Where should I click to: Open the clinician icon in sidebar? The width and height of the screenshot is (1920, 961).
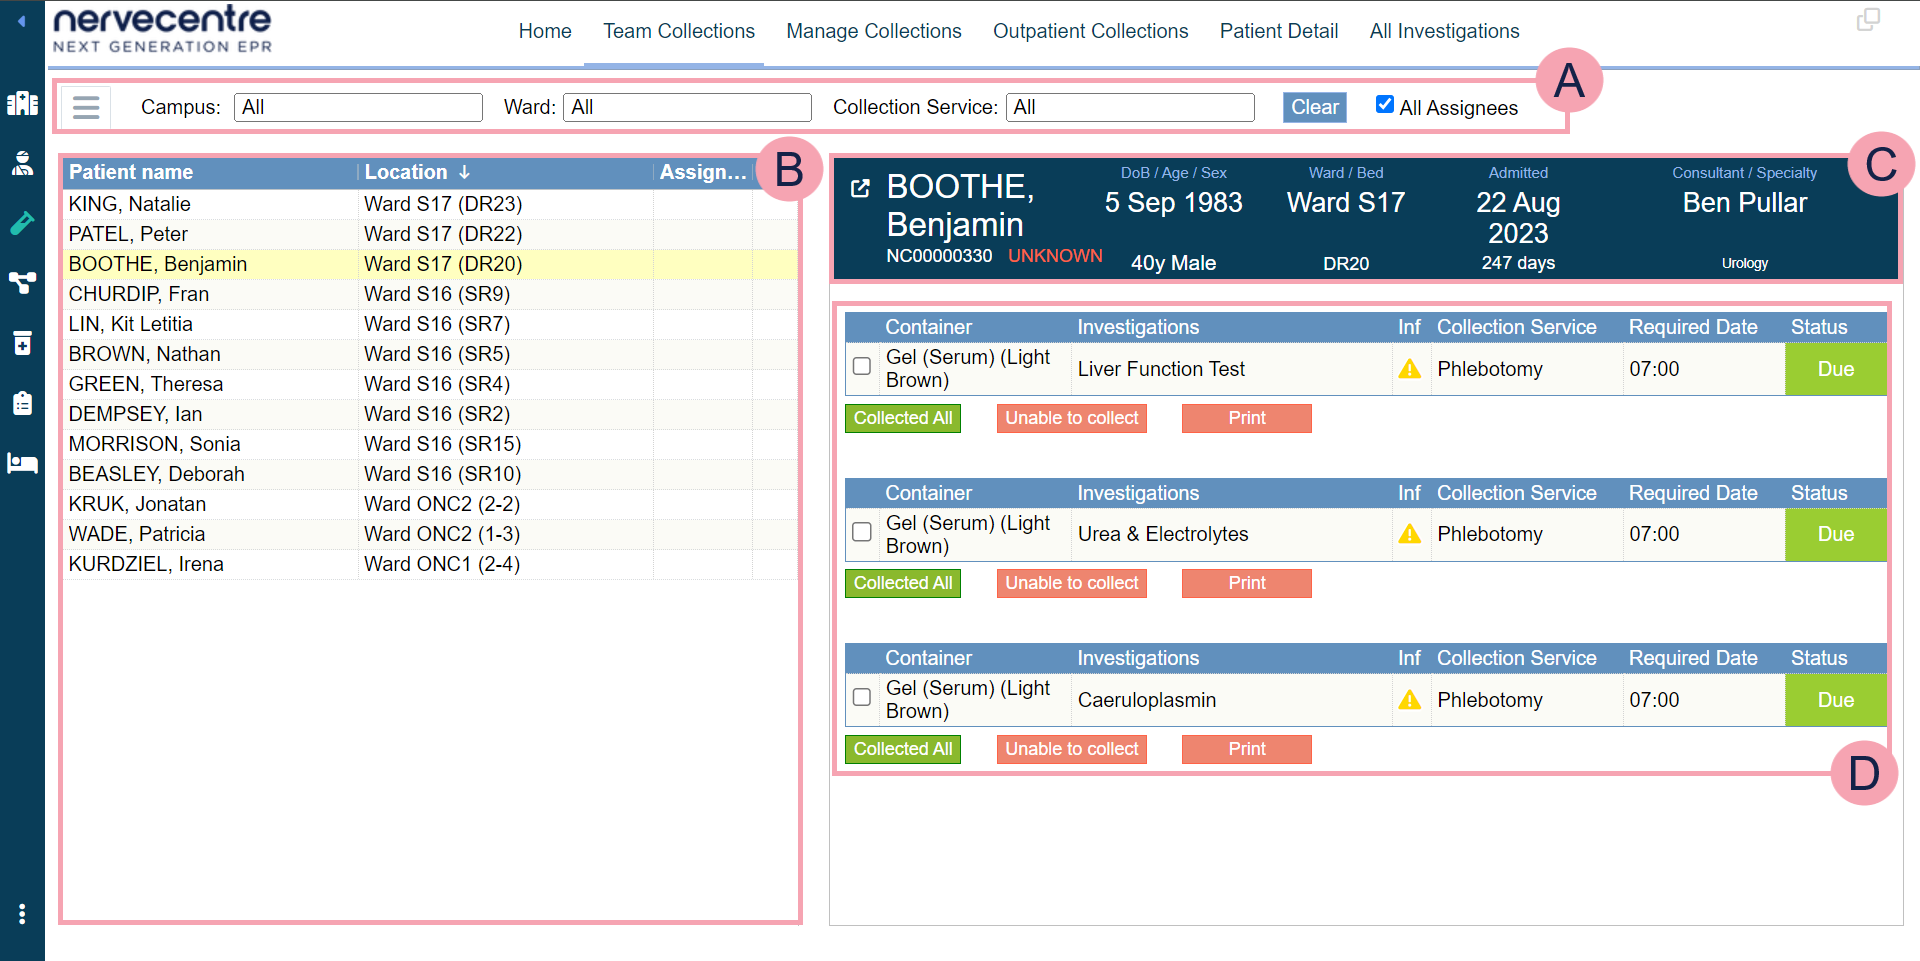(x=22, y=163)
